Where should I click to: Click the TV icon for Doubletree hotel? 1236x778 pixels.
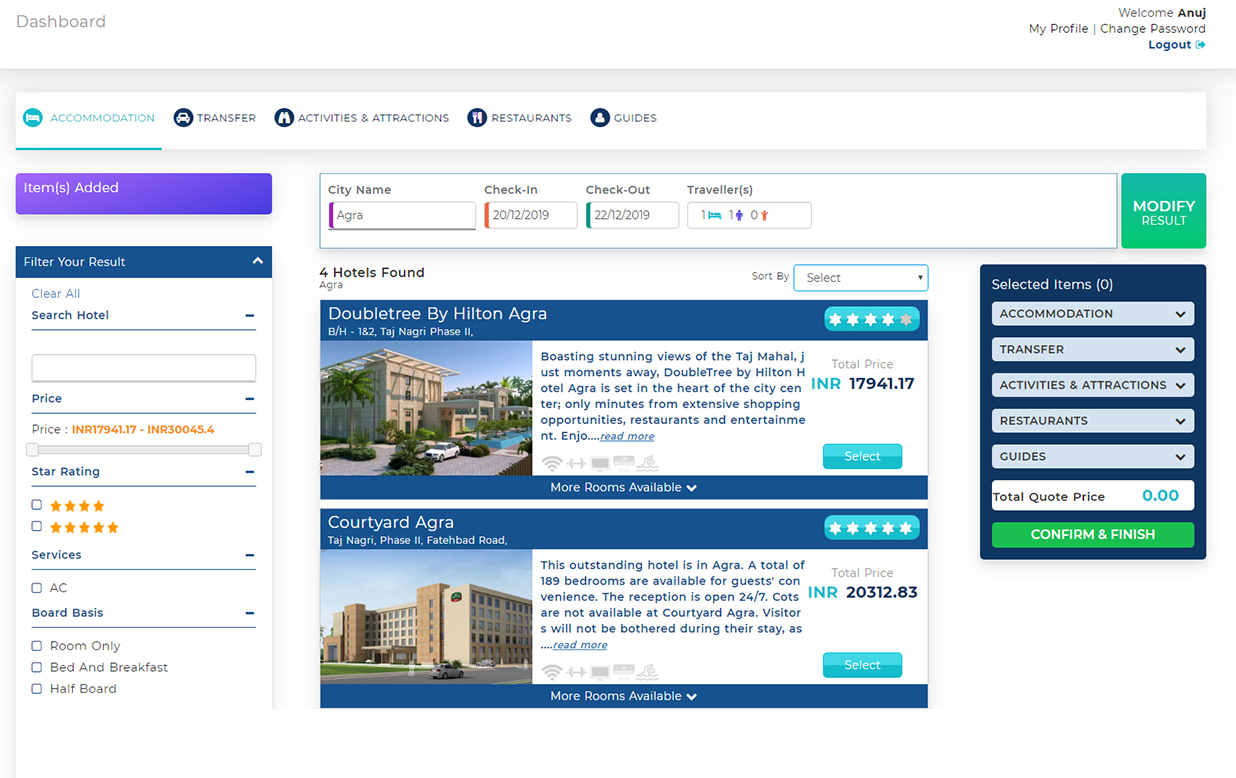(x=600, y=463)
